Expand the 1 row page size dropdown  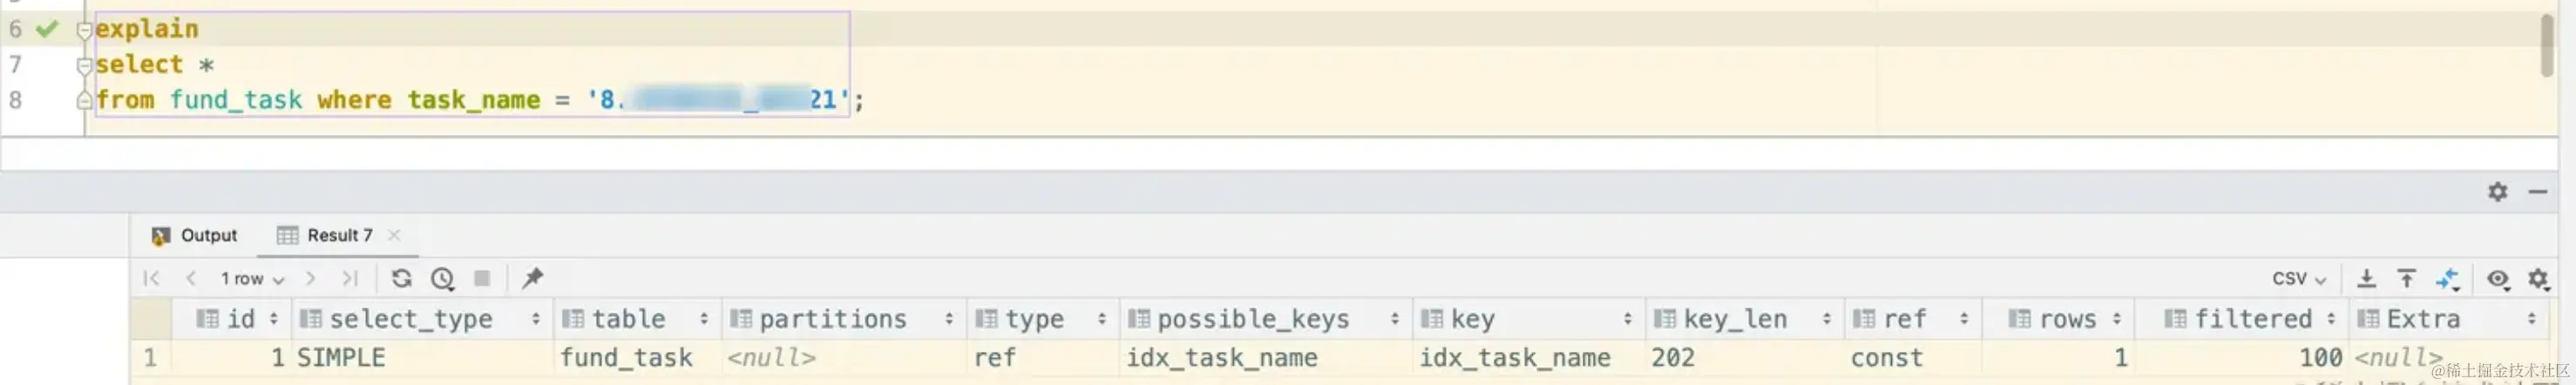click(252, 278)
